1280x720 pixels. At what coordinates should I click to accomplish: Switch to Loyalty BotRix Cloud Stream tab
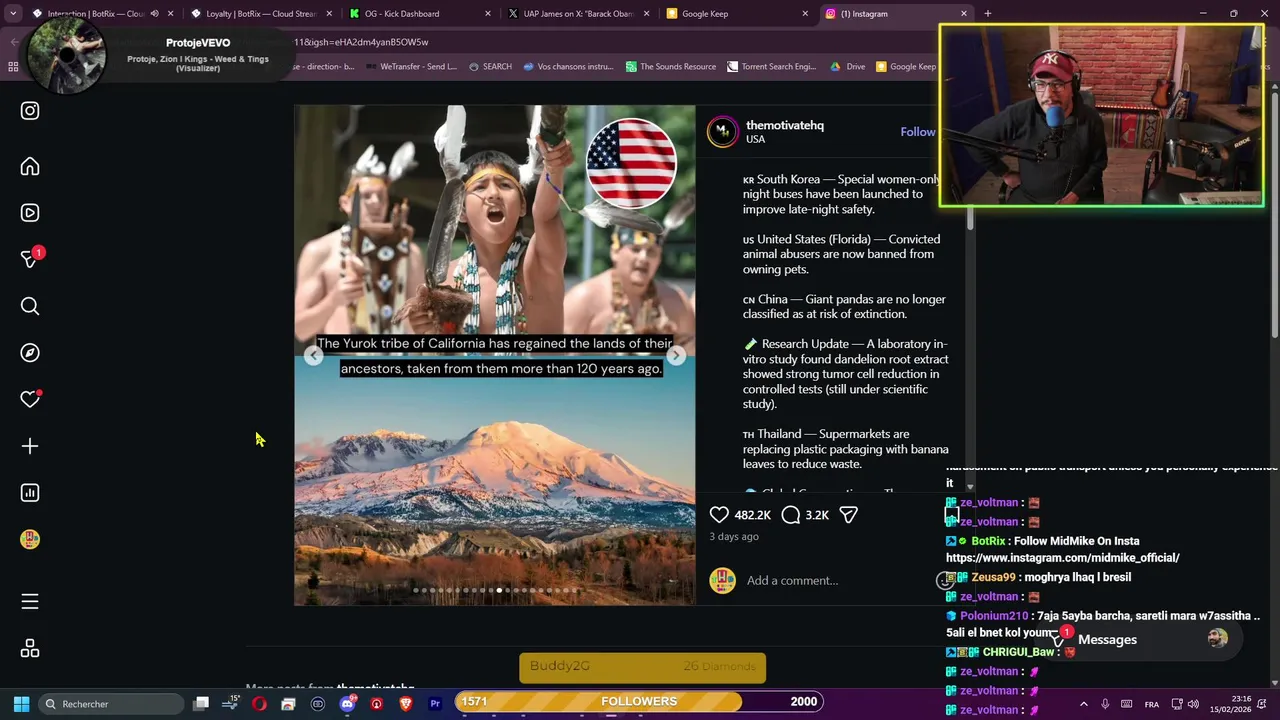[260, 14]
